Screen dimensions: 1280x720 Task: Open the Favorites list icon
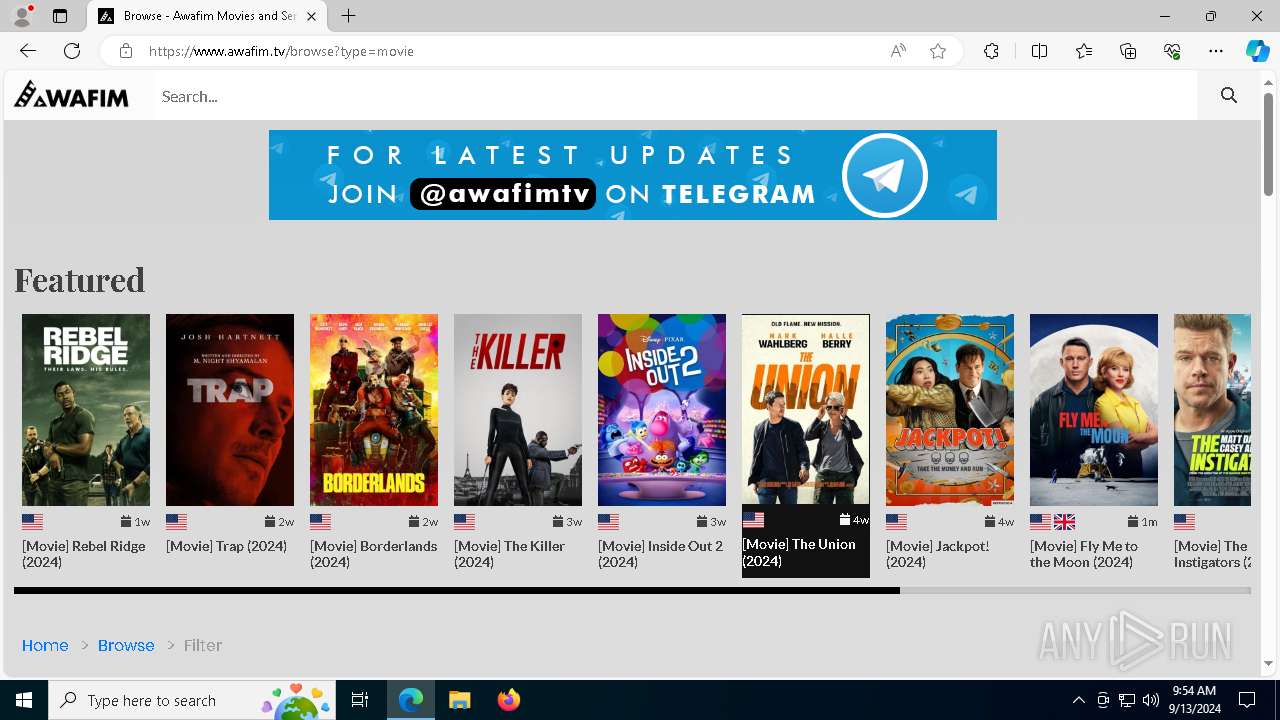click(1084, 51)
